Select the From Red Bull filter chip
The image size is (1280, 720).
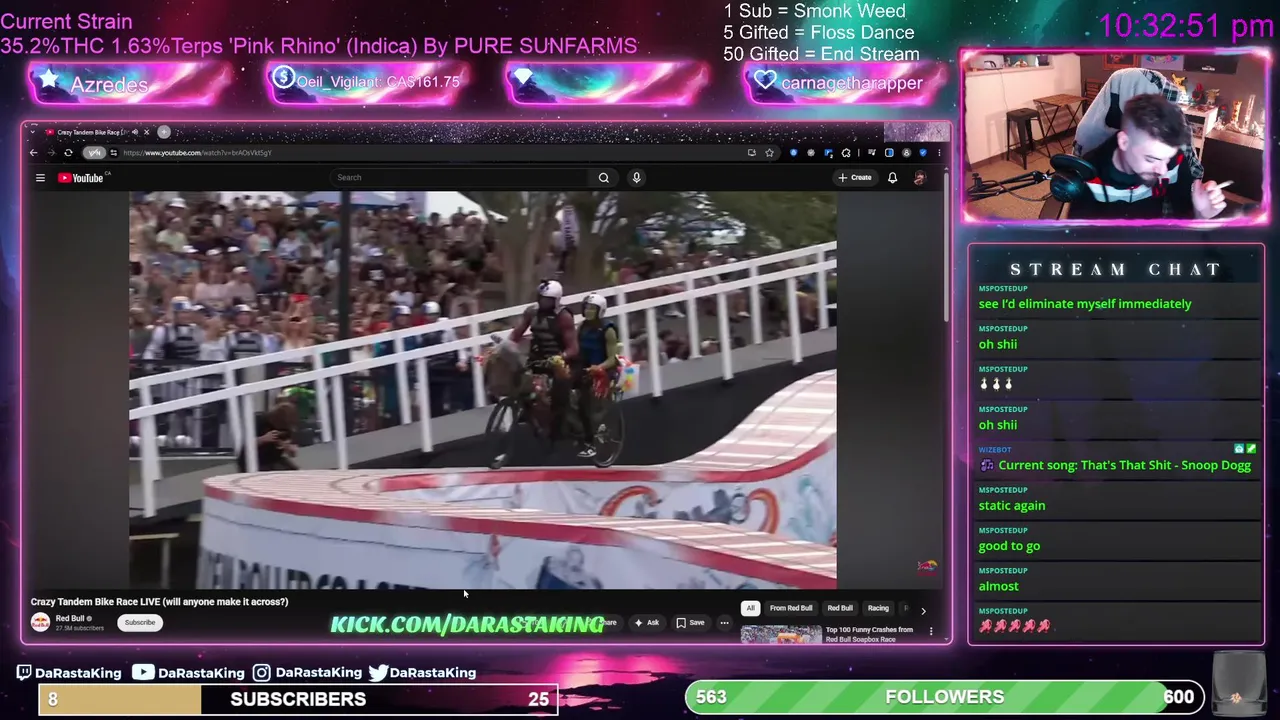[x=791, y=608]
